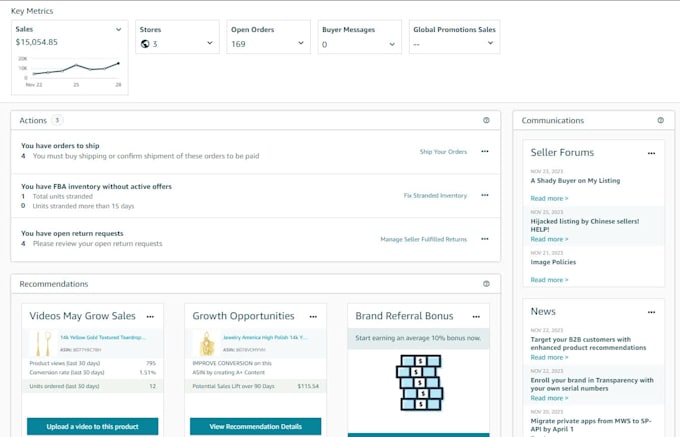This screenshot has height=437, width=680.
Task: Open Growth Opportunities options menu
Action: pos(313,316)
